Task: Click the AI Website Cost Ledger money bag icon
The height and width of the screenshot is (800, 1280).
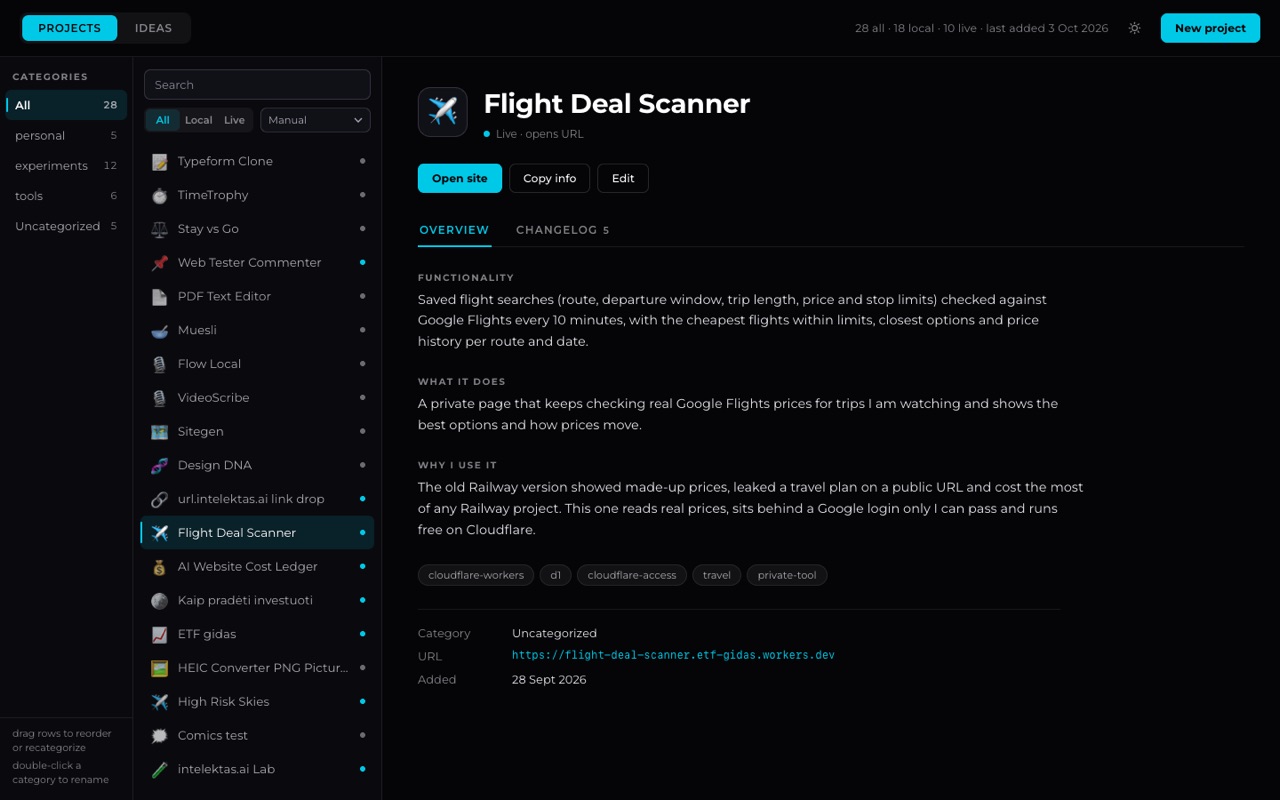Action: tap(159, 567)
